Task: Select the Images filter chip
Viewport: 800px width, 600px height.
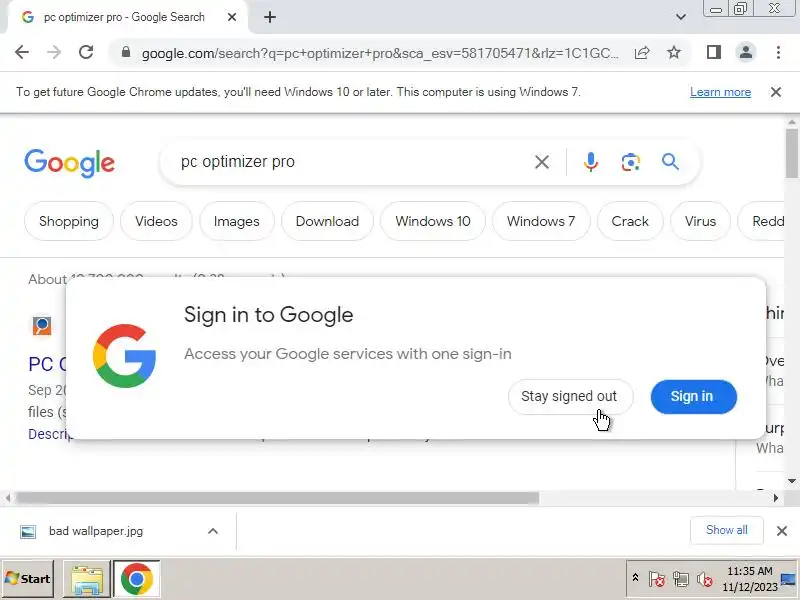Action: click(237, 221)
